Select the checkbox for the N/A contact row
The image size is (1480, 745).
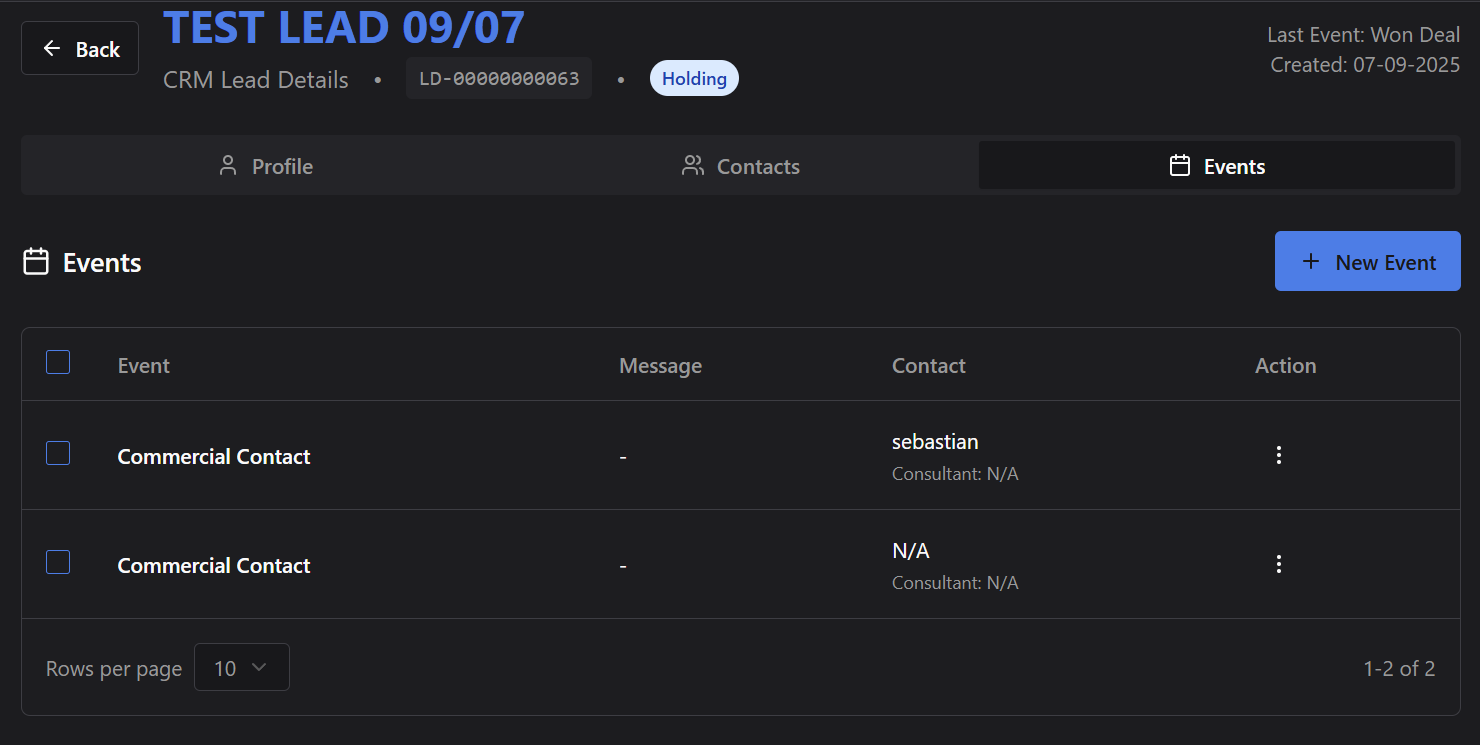point(58,563)
